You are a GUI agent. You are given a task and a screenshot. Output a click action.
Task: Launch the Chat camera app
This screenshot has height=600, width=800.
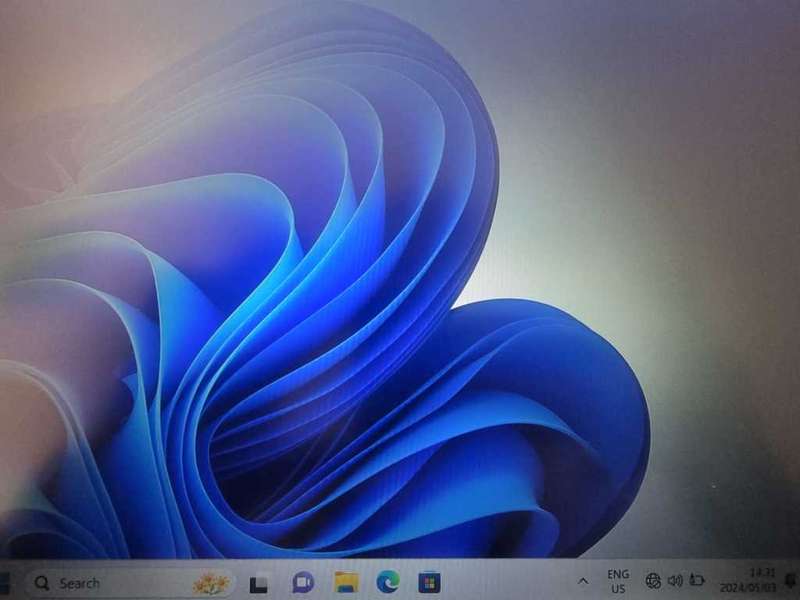point(303,583)
